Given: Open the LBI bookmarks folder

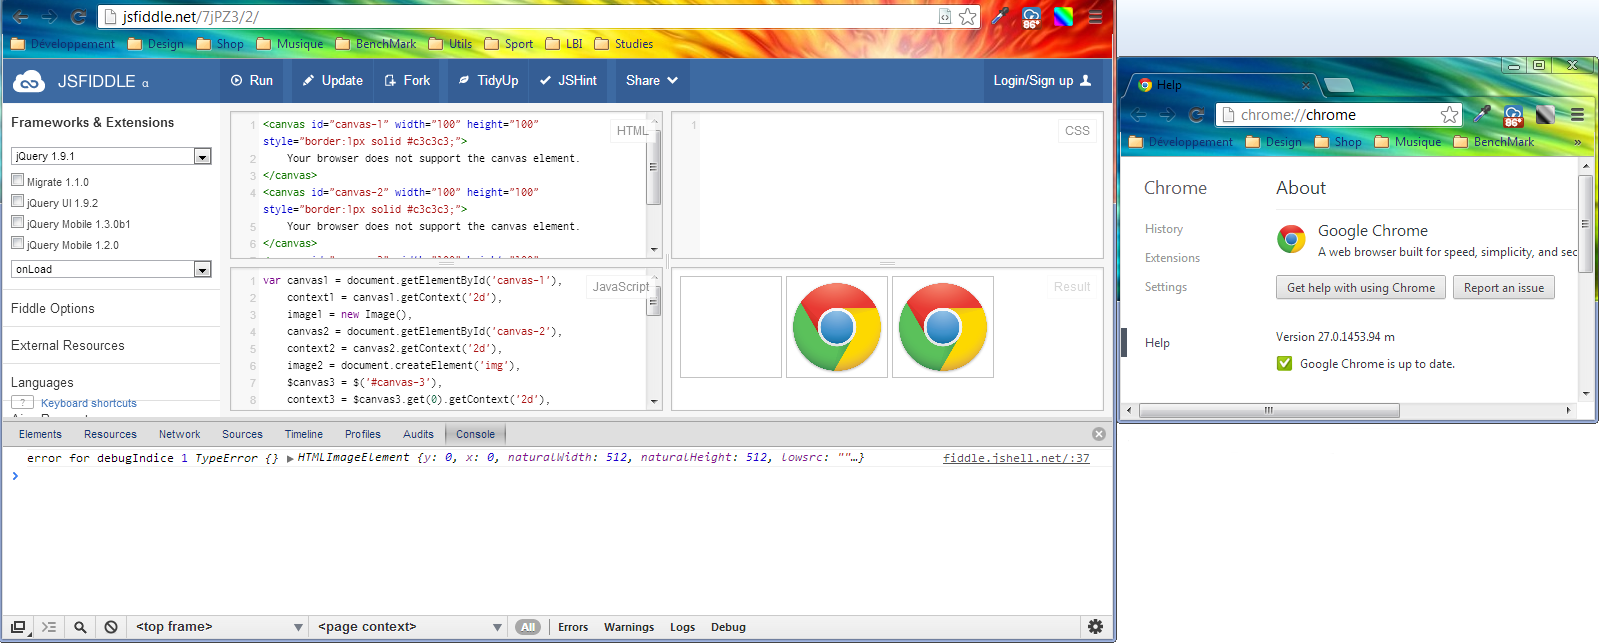Looking at the screenshot, I should click(563, 44).
